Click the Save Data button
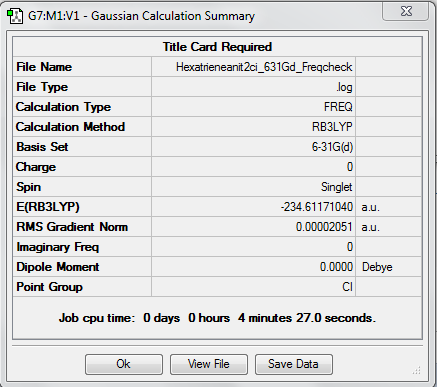The image size is (437, 387). pyautogui.click(x=293, y=364)
